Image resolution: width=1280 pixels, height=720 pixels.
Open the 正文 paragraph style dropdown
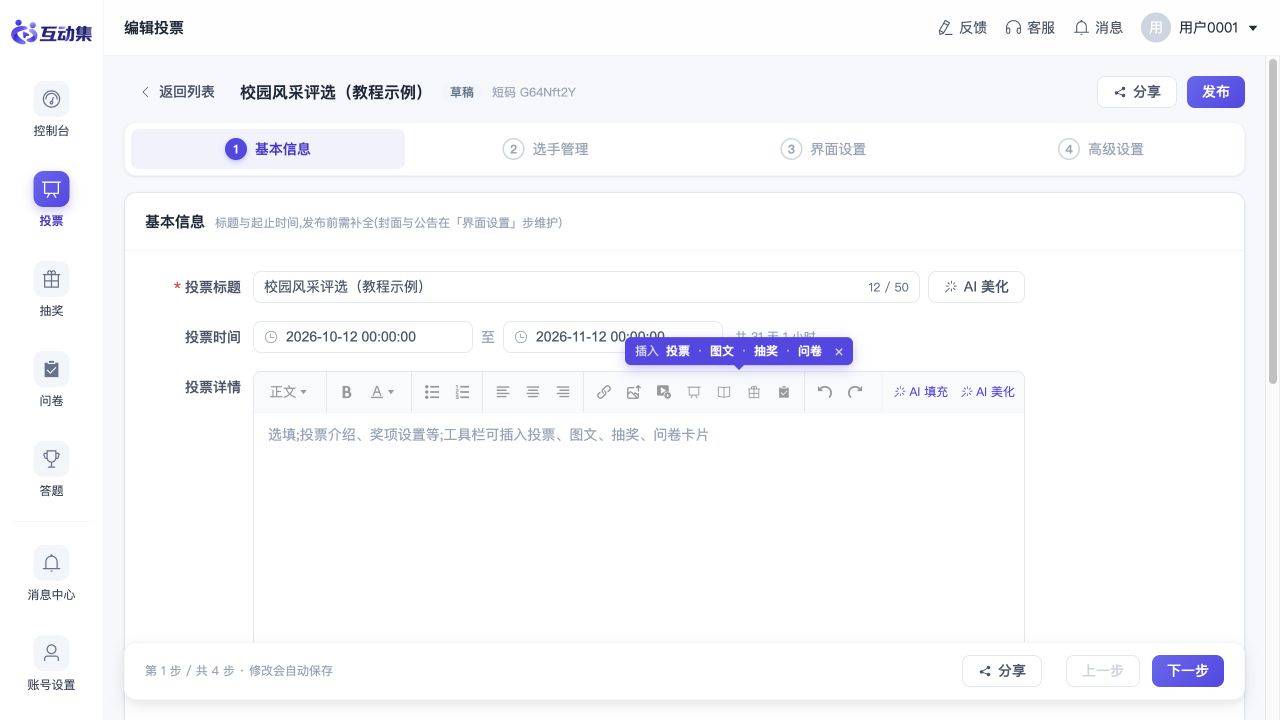pos(289,392)
